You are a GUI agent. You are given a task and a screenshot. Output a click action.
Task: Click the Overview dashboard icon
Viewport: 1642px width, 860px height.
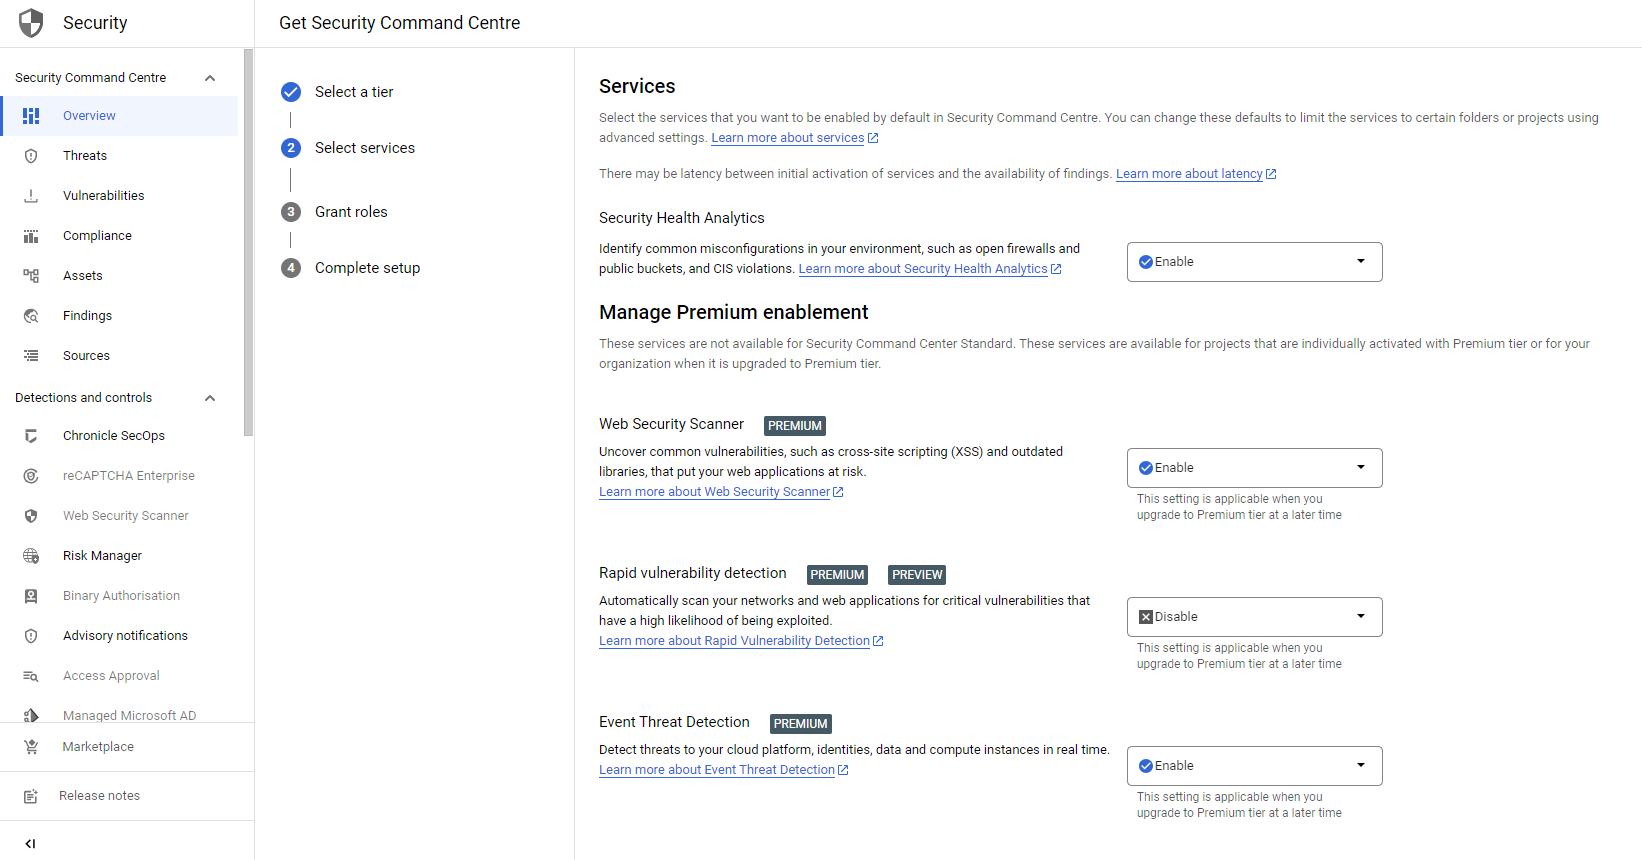(x=31, y=116)
